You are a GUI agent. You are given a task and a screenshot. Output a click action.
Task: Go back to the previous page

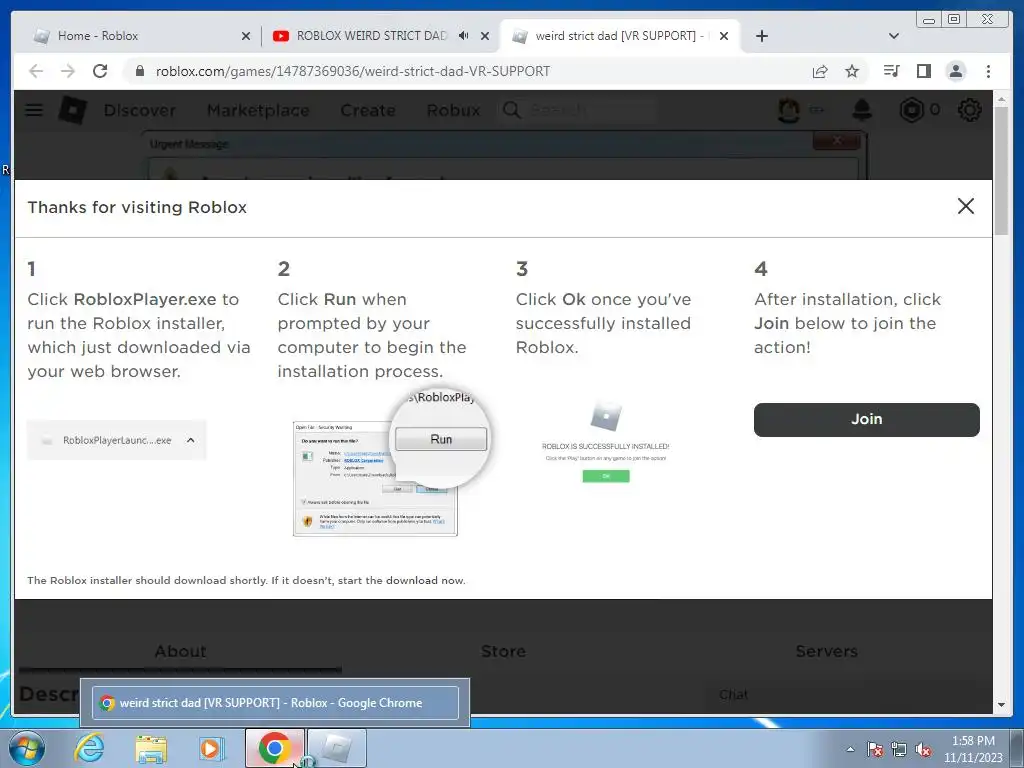click(36, 71)
